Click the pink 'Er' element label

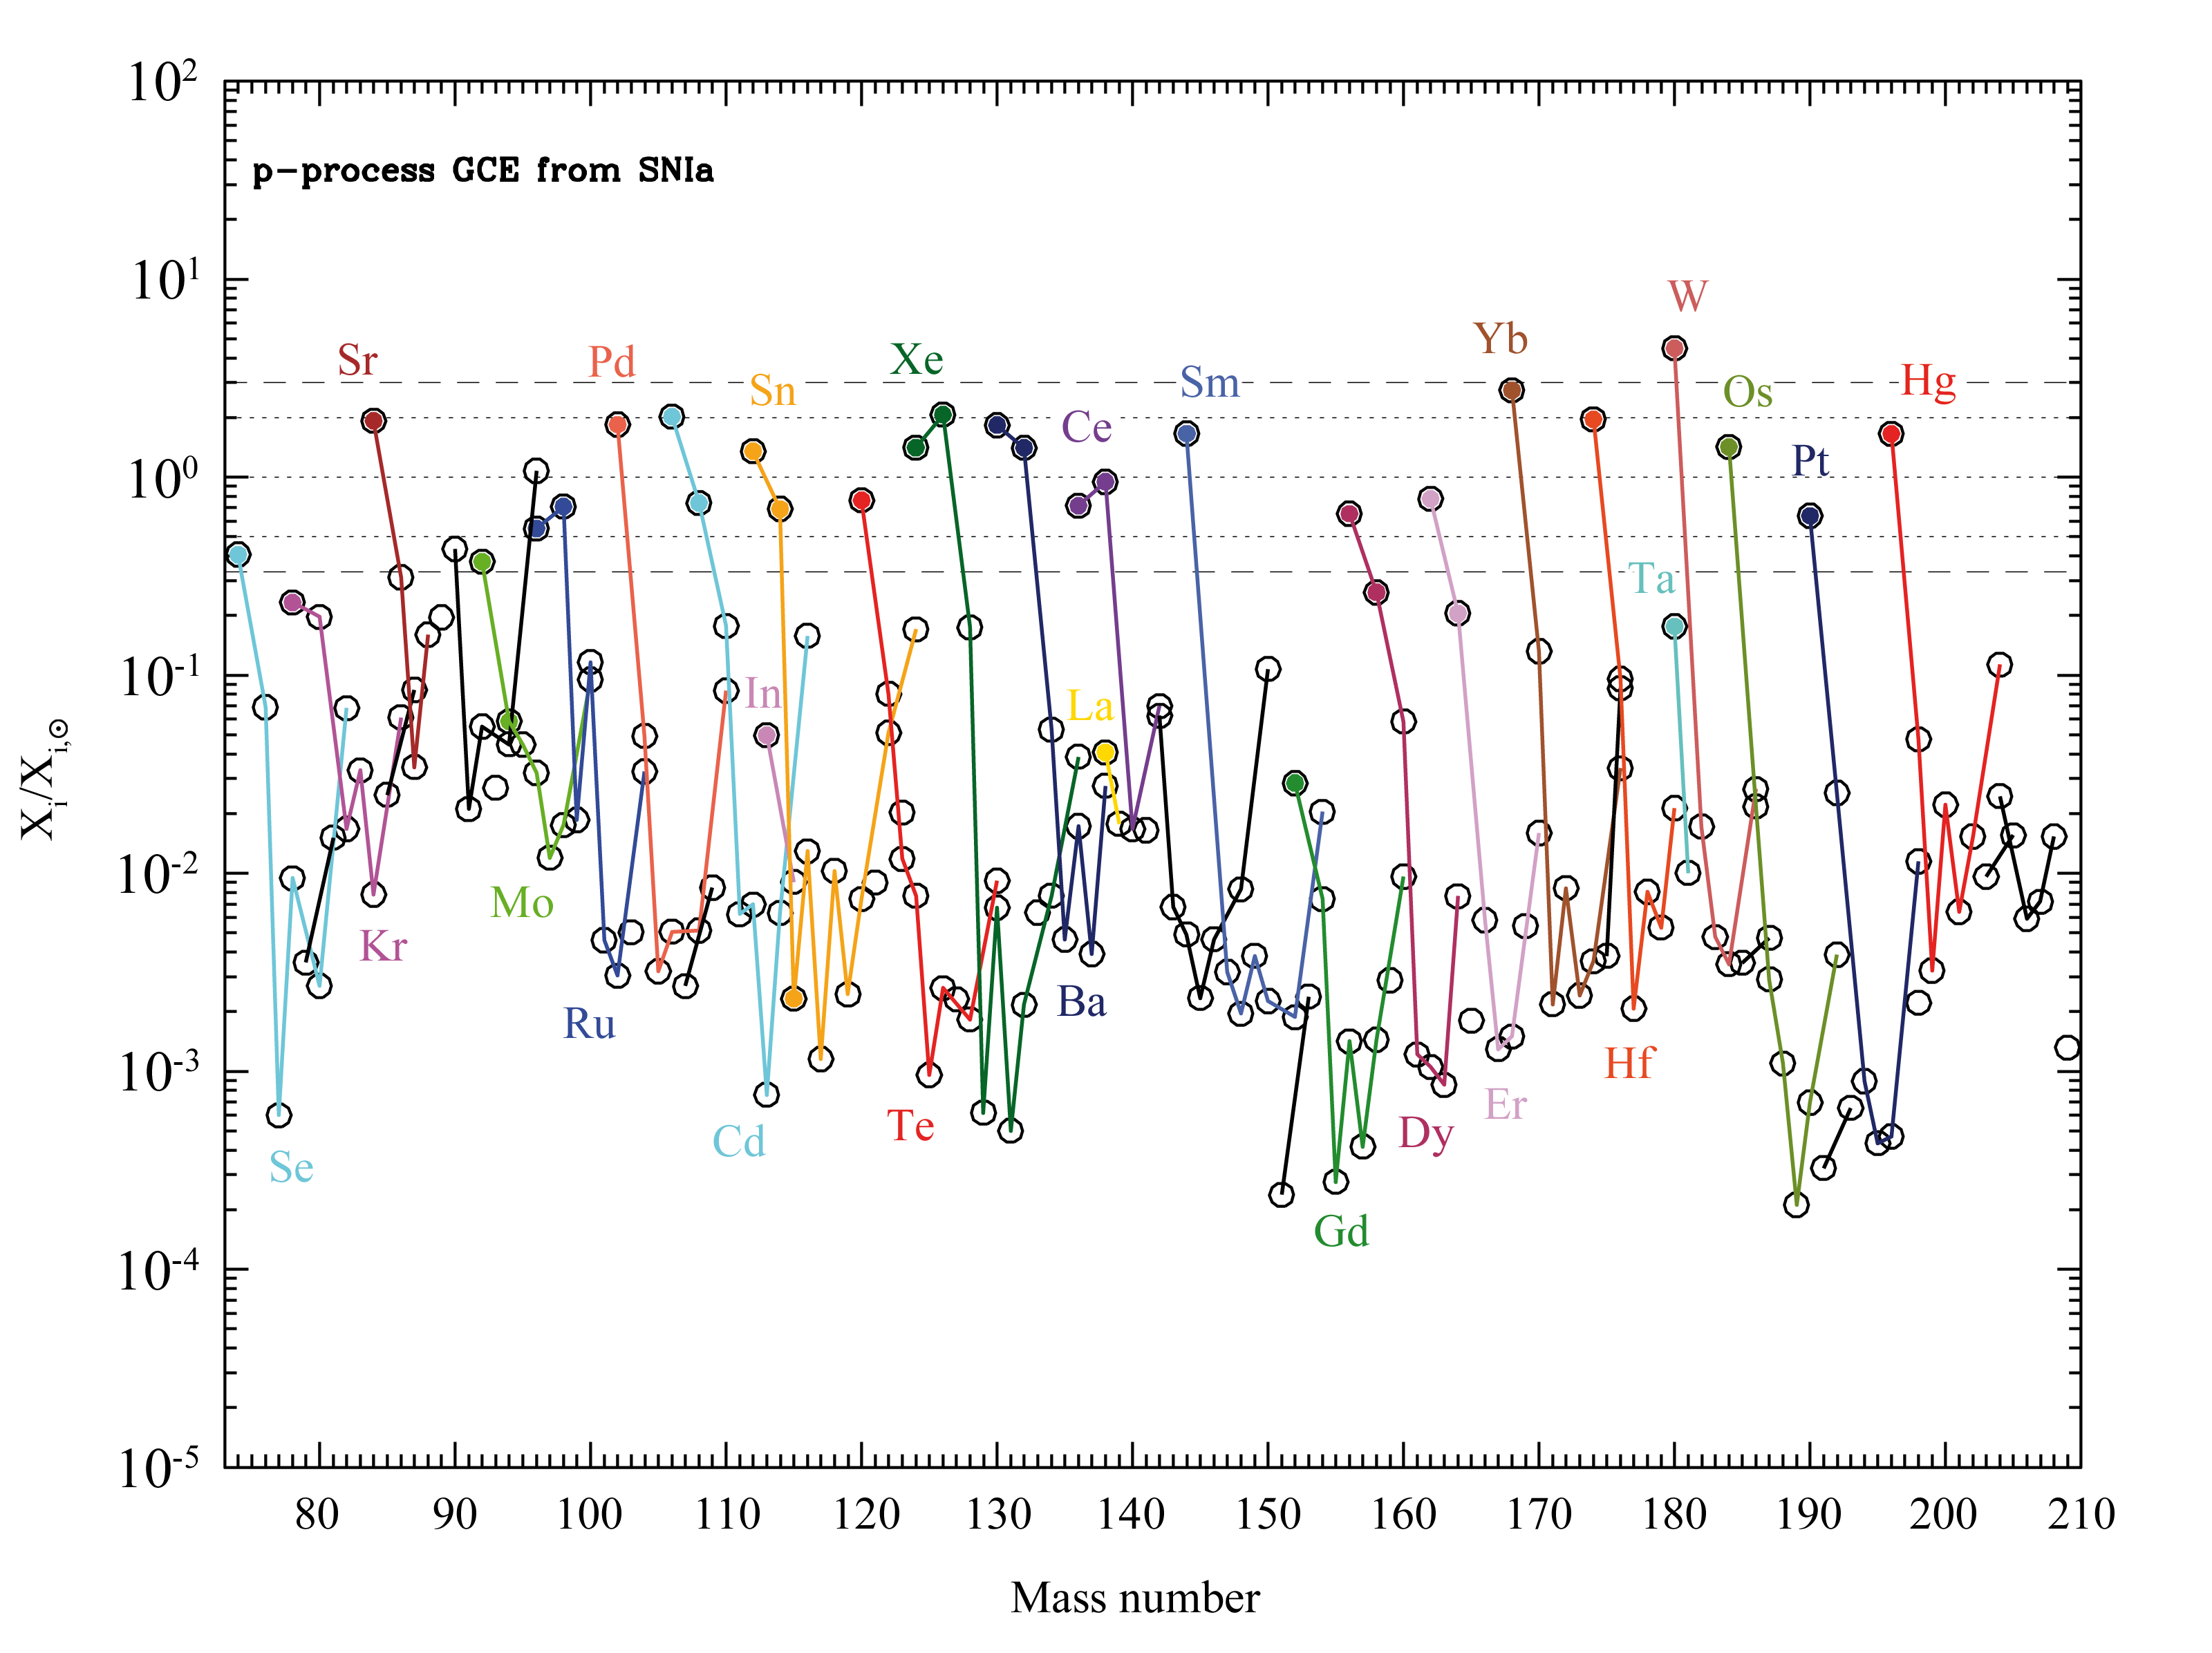(1505, 1105)
